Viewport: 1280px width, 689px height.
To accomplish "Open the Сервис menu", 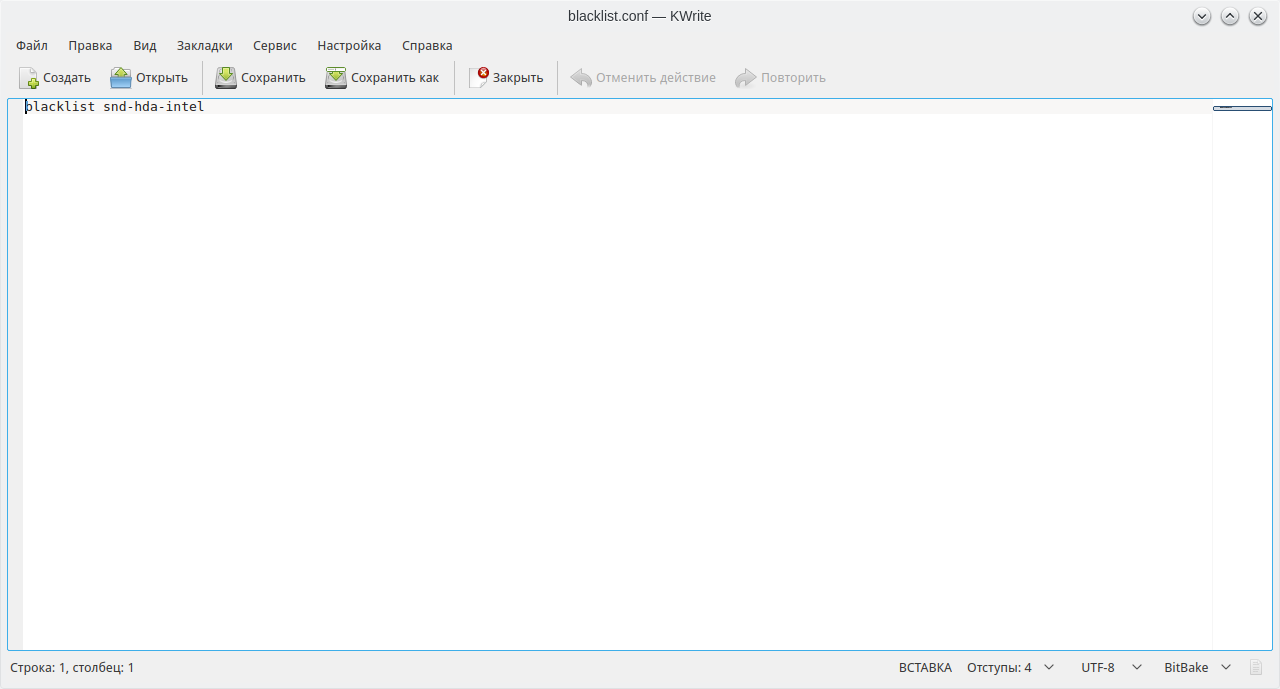I will [x=275, y=45].
